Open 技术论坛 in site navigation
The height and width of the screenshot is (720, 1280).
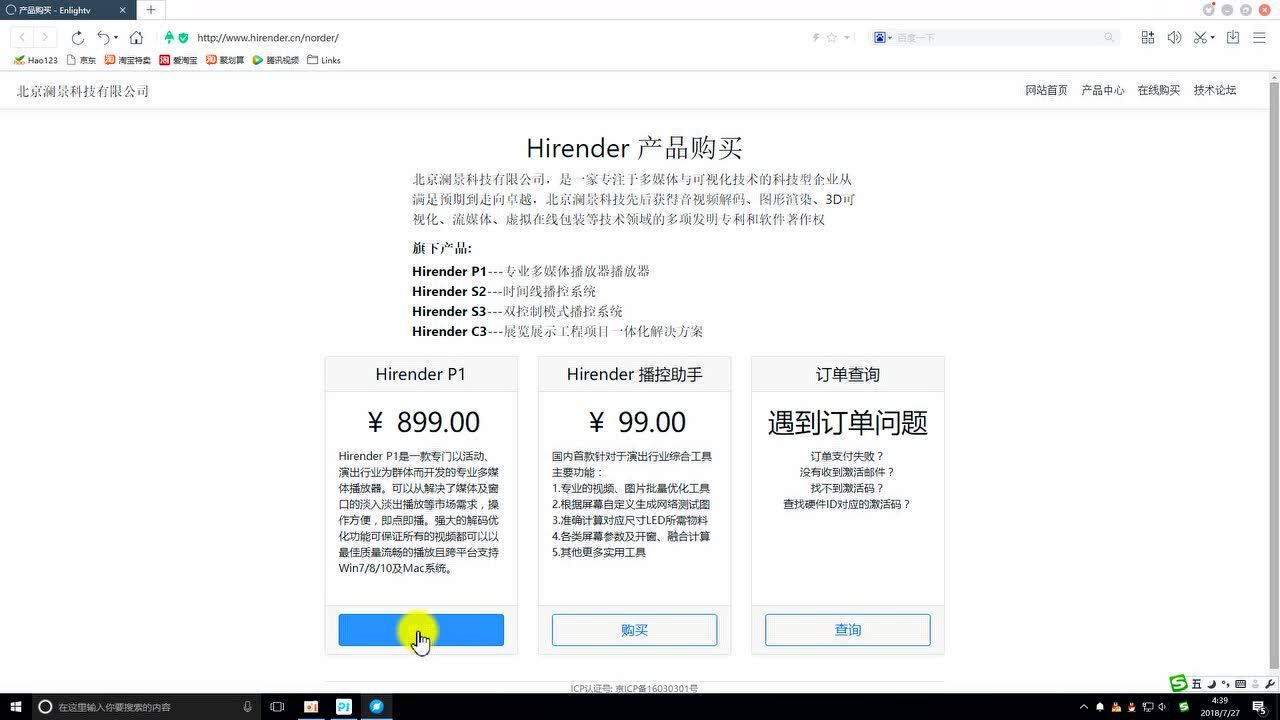pyautogui.click(x=1215, y=90)
